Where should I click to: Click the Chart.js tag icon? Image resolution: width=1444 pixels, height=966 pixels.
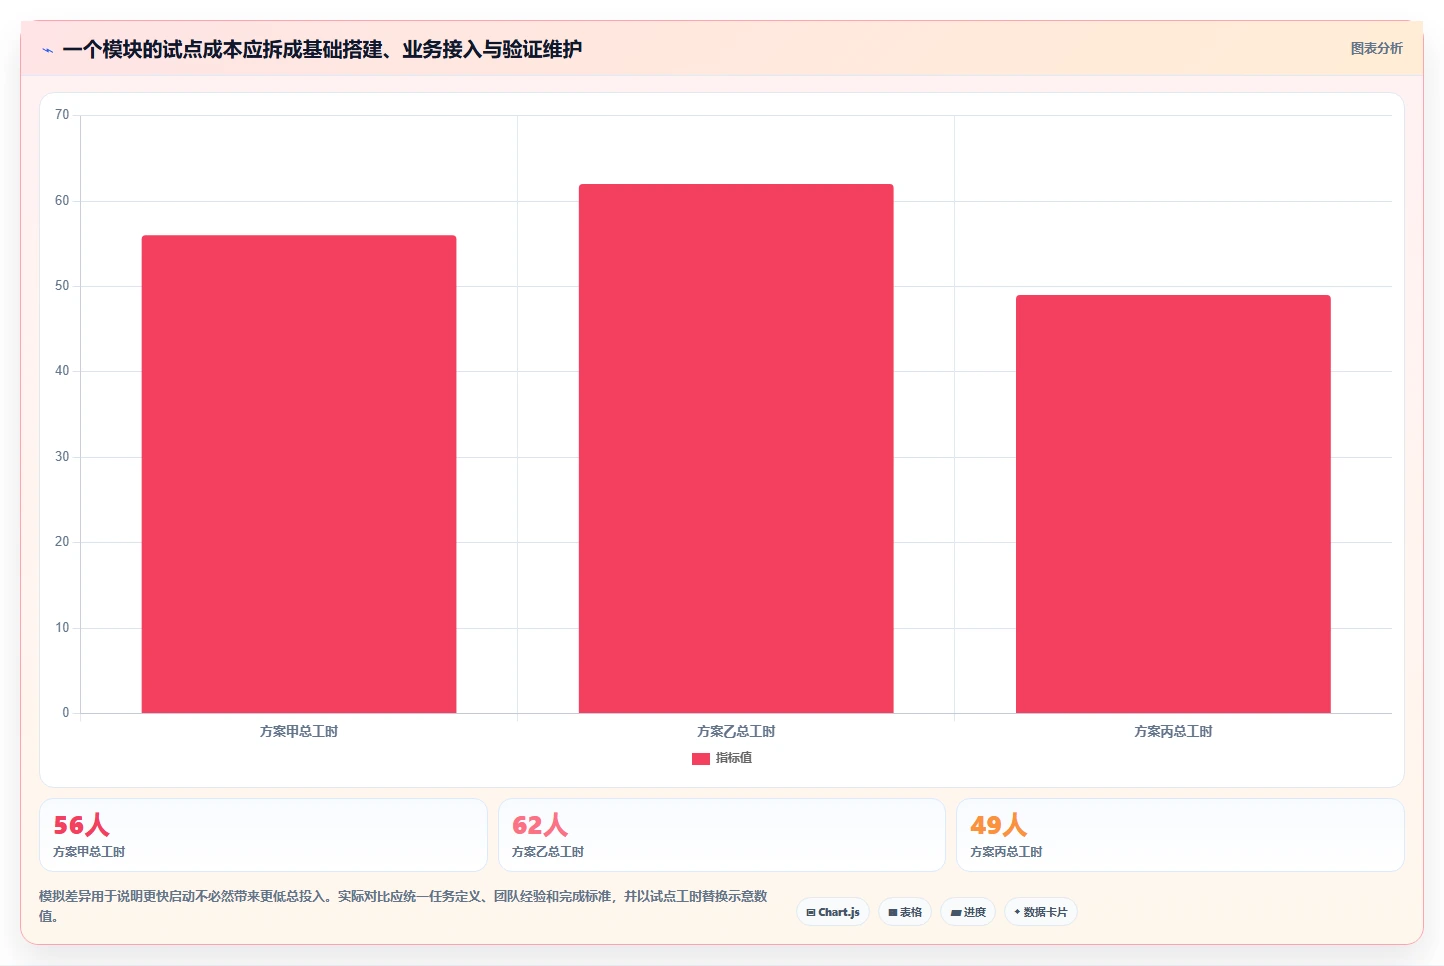click(811, 913)
